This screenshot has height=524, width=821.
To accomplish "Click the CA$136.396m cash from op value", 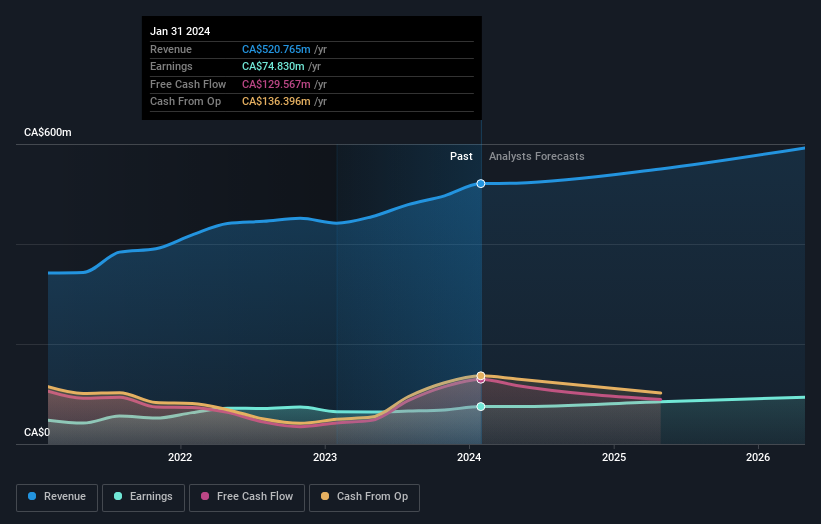I will pyautogui.click(x=276, y=102).
